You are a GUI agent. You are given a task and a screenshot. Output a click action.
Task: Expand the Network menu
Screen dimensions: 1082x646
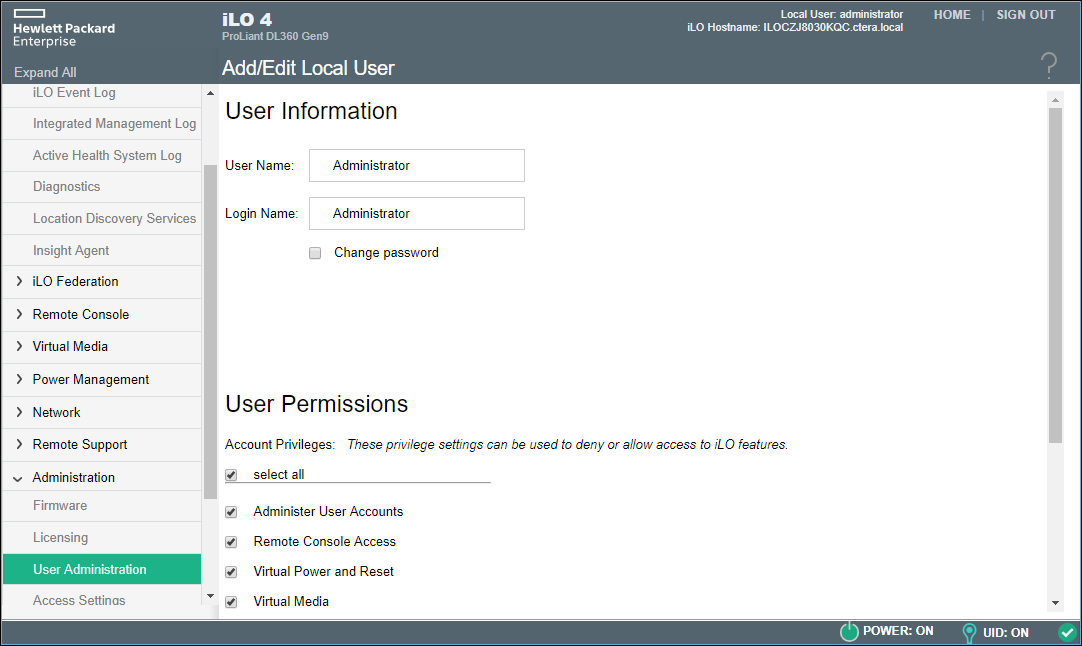tap(102, 412)
